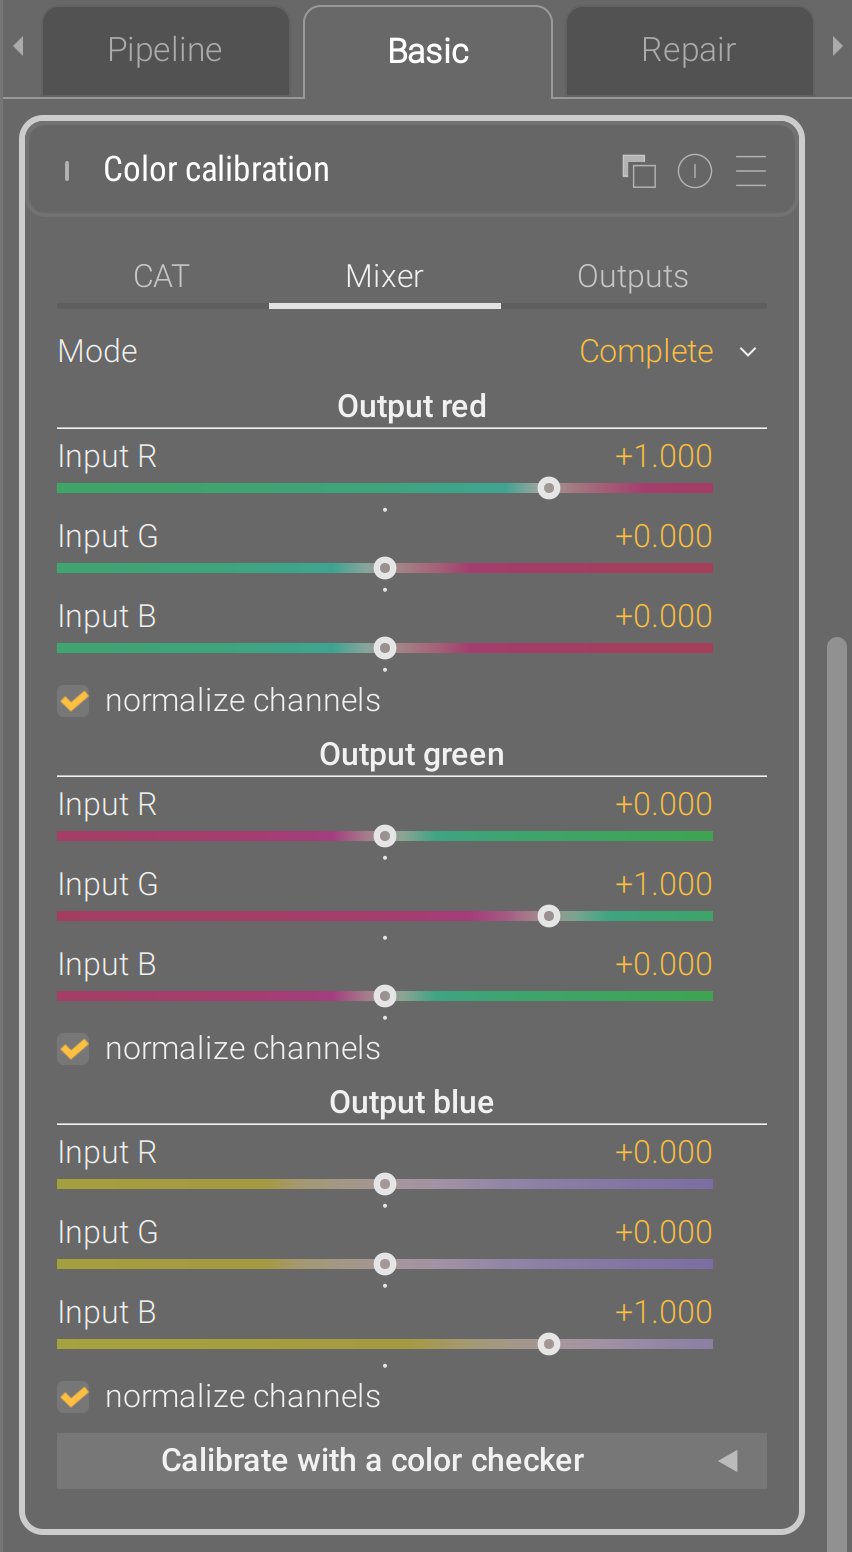Switch to the Pipeline module group
The height and width of the screenshot is (1552, 852).
165,51
